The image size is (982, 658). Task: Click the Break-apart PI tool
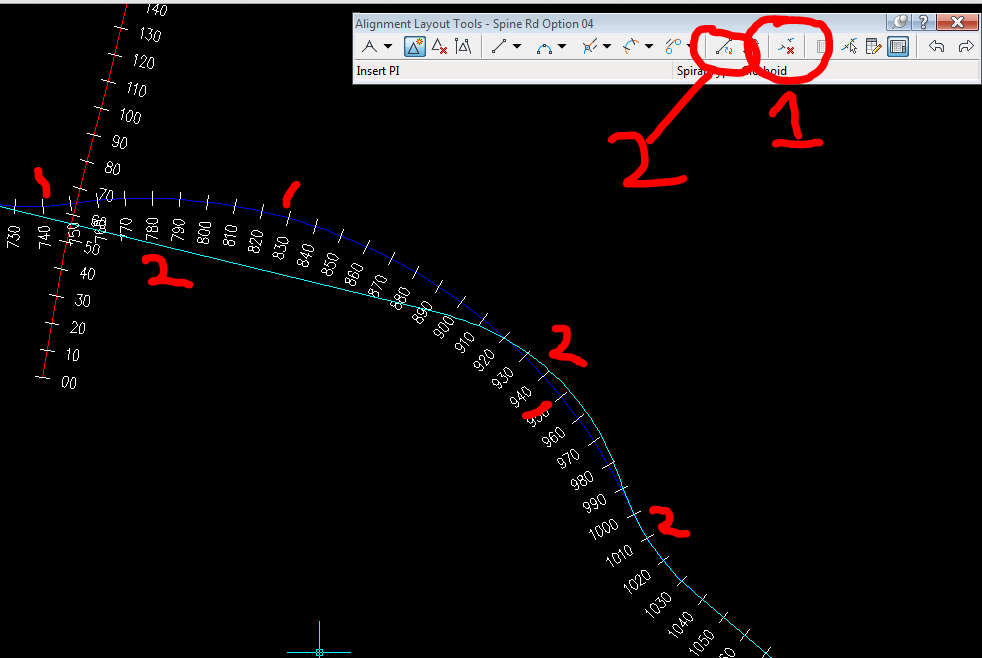tap(464, 46)
